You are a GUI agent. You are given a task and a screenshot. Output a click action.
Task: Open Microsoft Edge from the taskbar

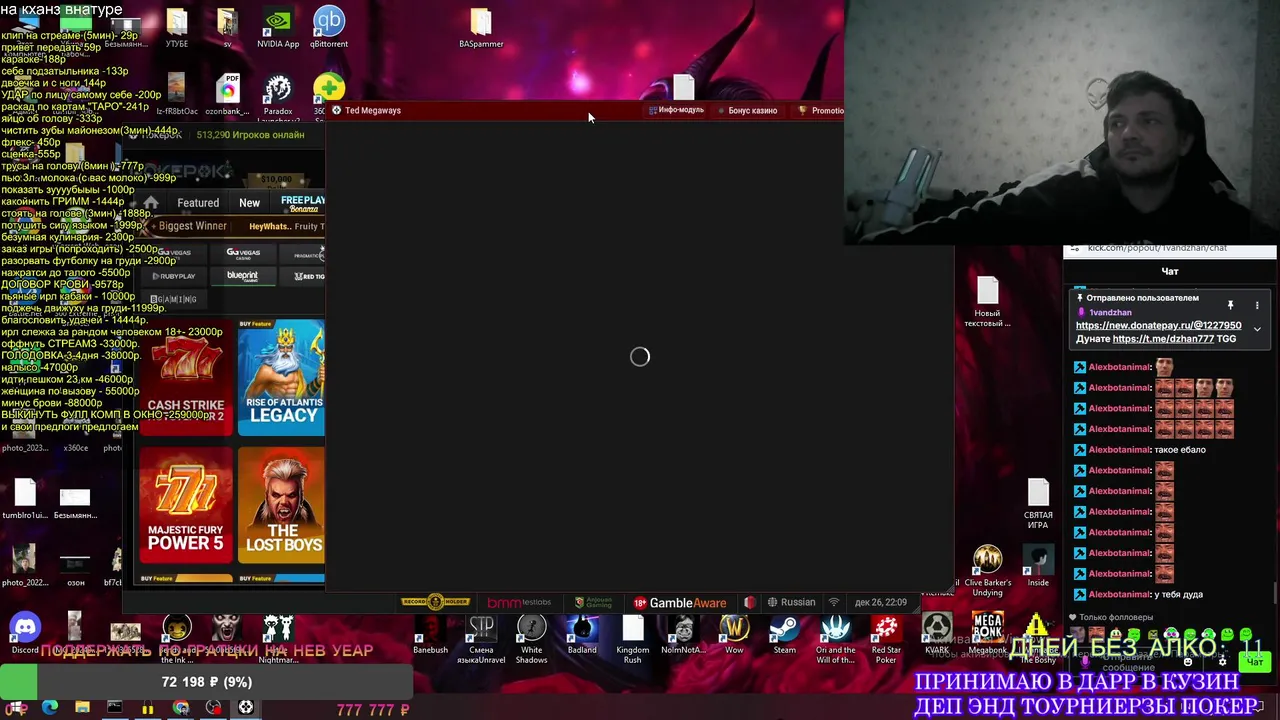[50, 708]
